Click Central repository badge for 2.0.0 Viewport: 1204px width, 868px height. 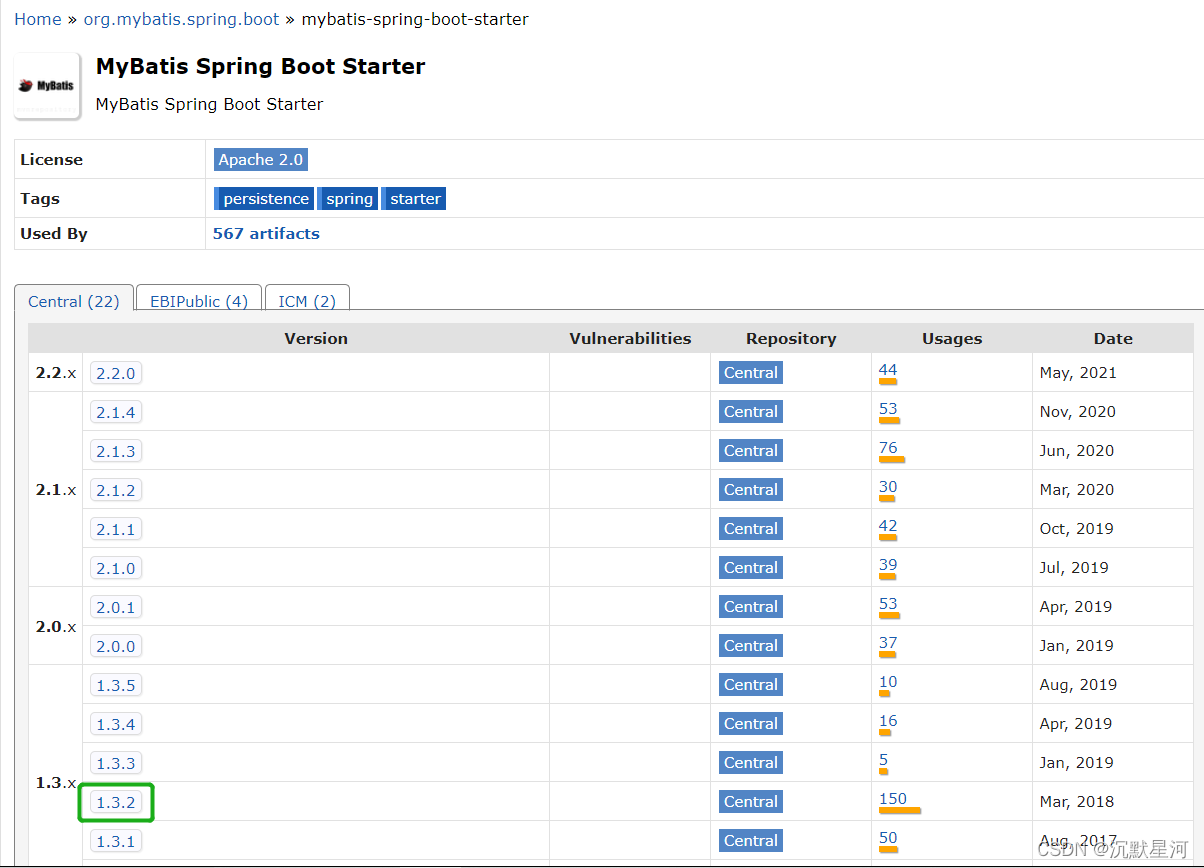click(x=751, y=646)
